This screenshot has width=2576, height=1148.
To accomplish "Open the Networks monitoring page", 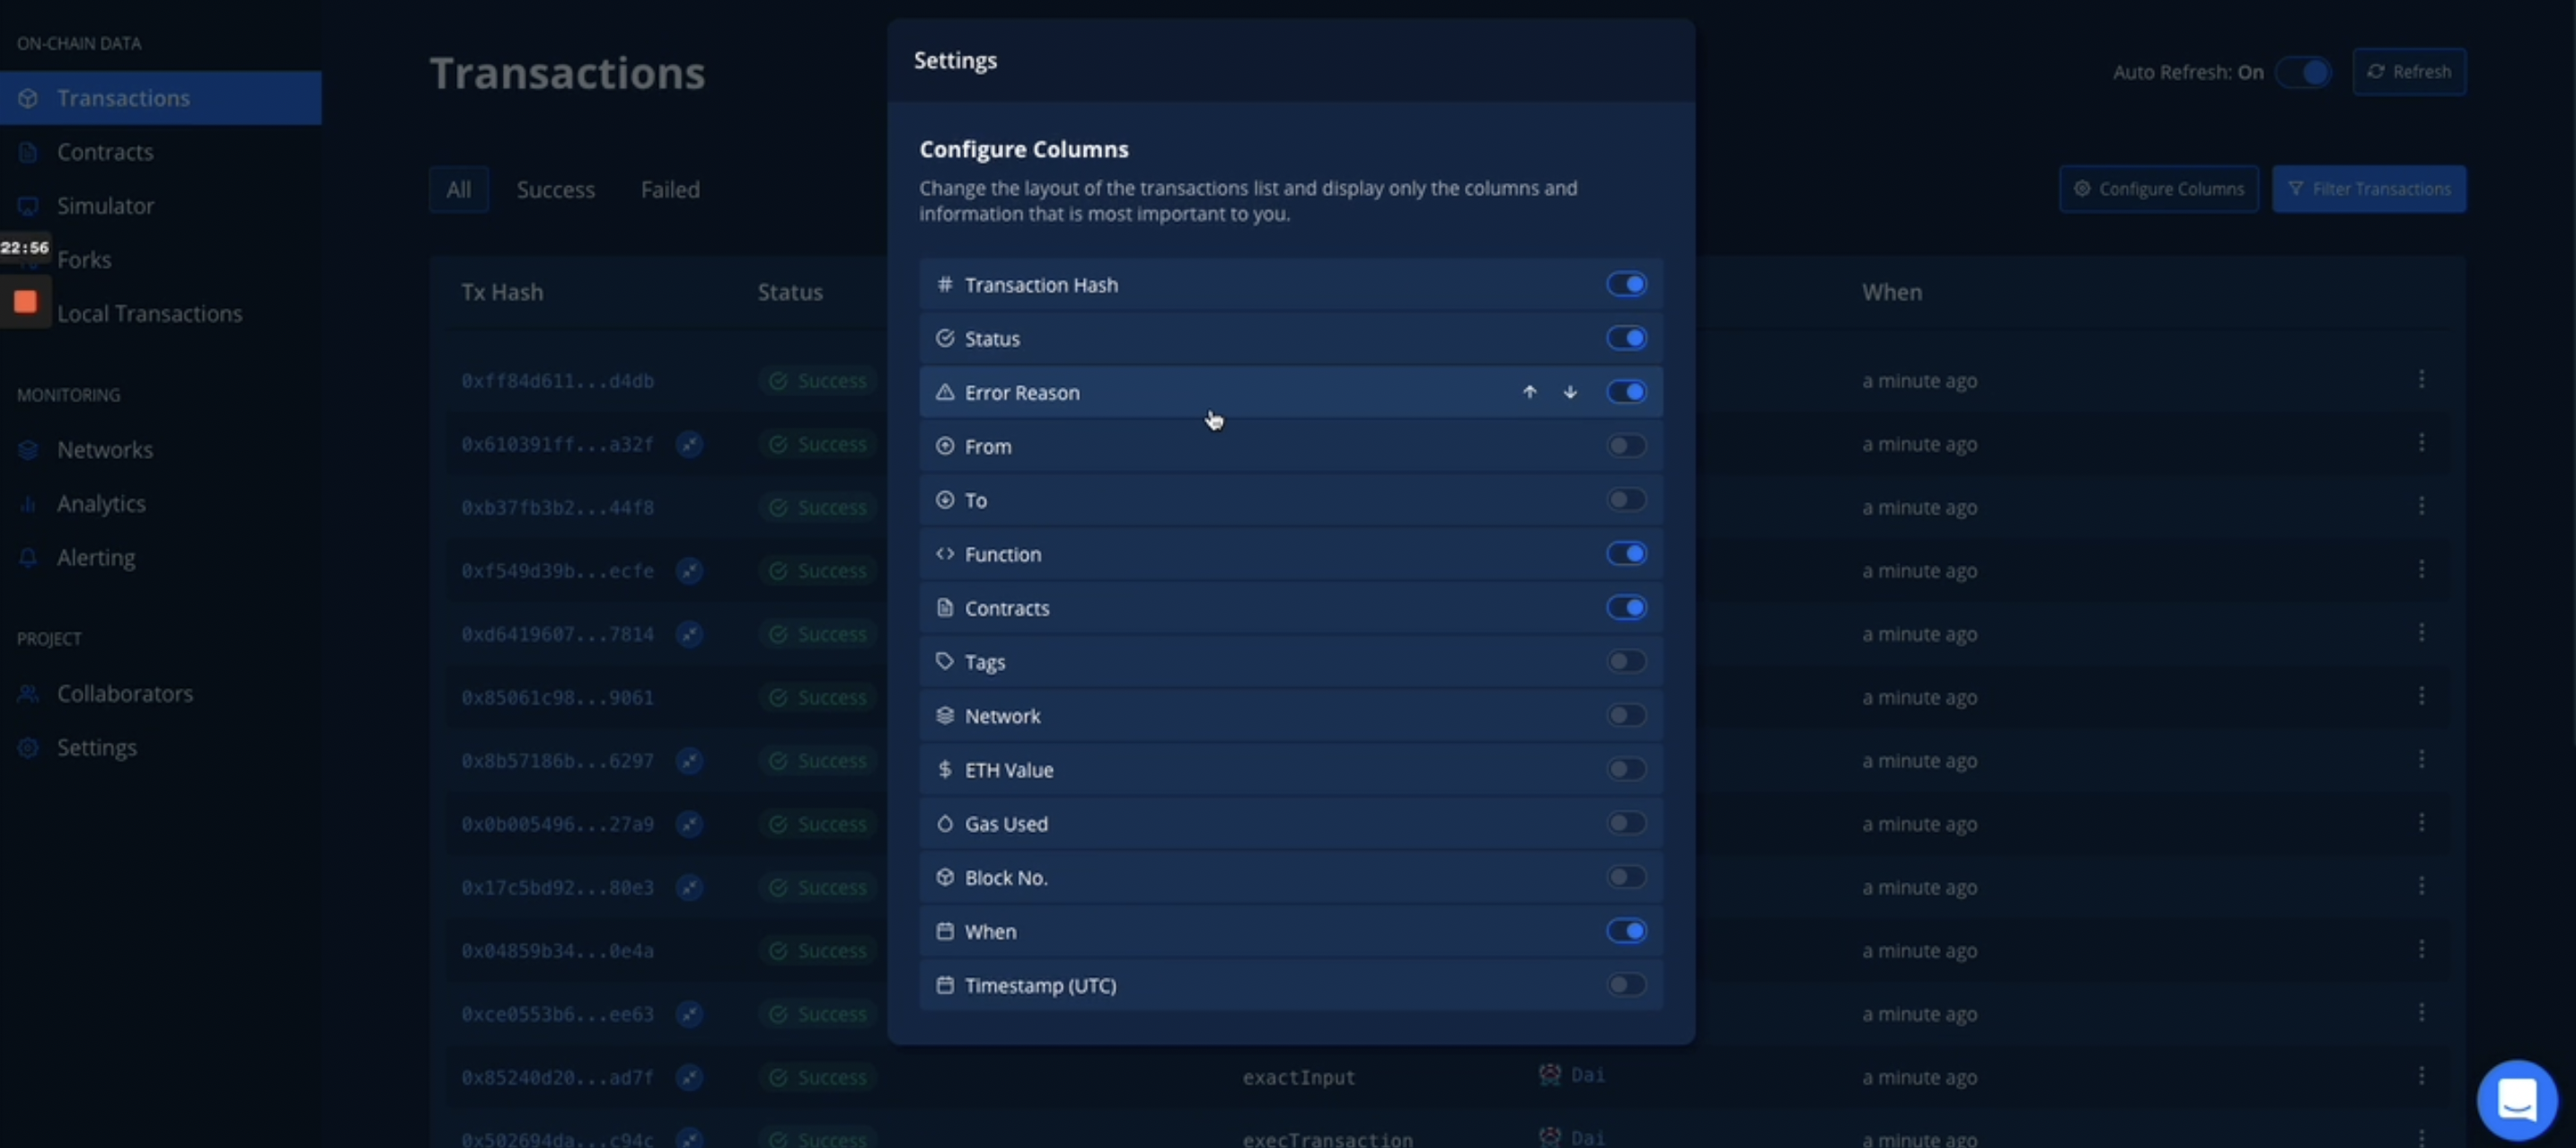I will point(105,449).
